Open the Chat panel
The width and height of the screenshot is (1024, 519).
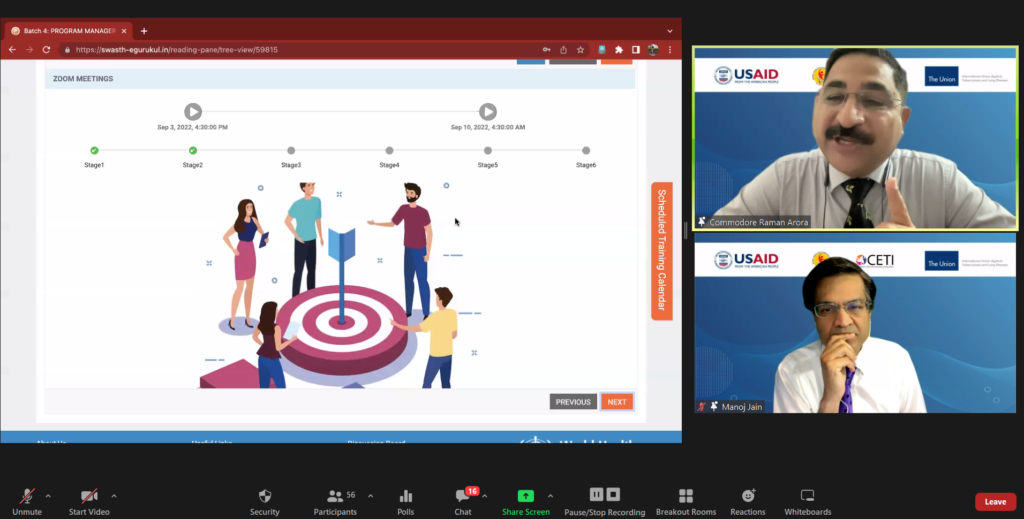point(463,501)
